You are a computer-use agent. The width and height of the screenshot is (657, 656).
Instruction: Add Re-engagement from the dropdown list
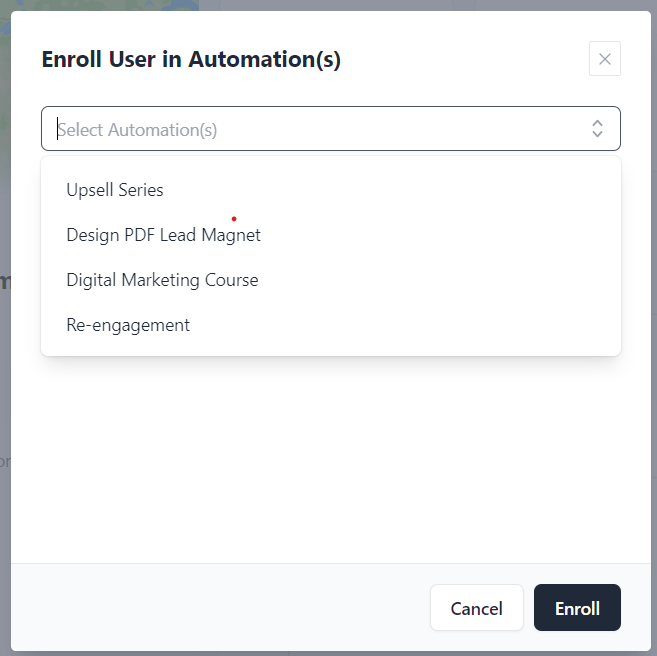coord(128,325)
